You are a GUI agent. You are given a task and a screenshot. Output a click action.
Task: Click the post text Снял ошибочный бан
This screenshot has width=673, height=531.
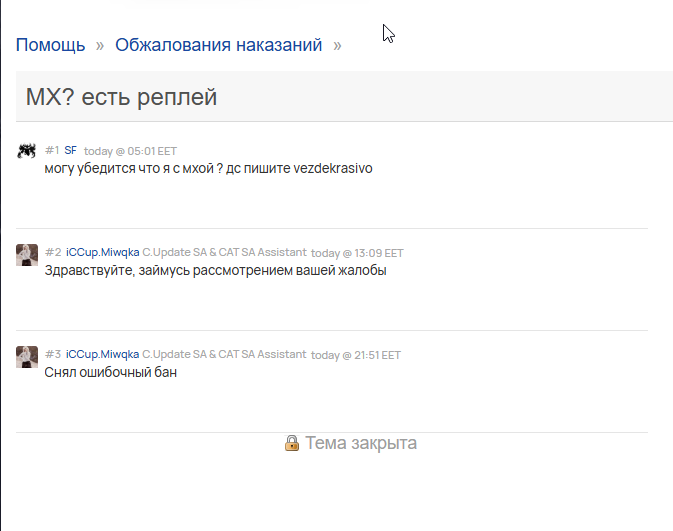[111, 372]
